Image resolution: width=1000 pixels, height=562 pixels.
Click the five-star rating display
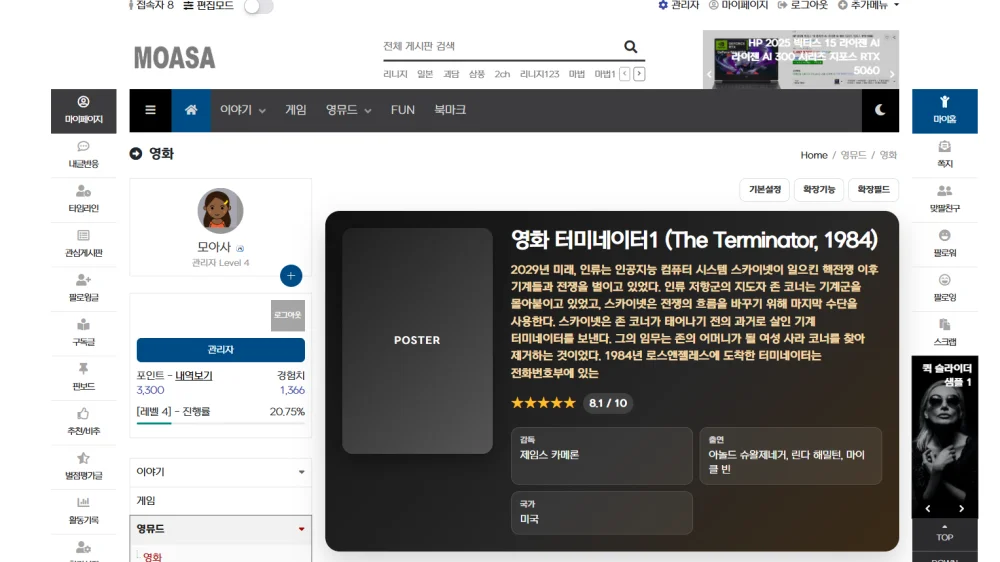(543, 403)
